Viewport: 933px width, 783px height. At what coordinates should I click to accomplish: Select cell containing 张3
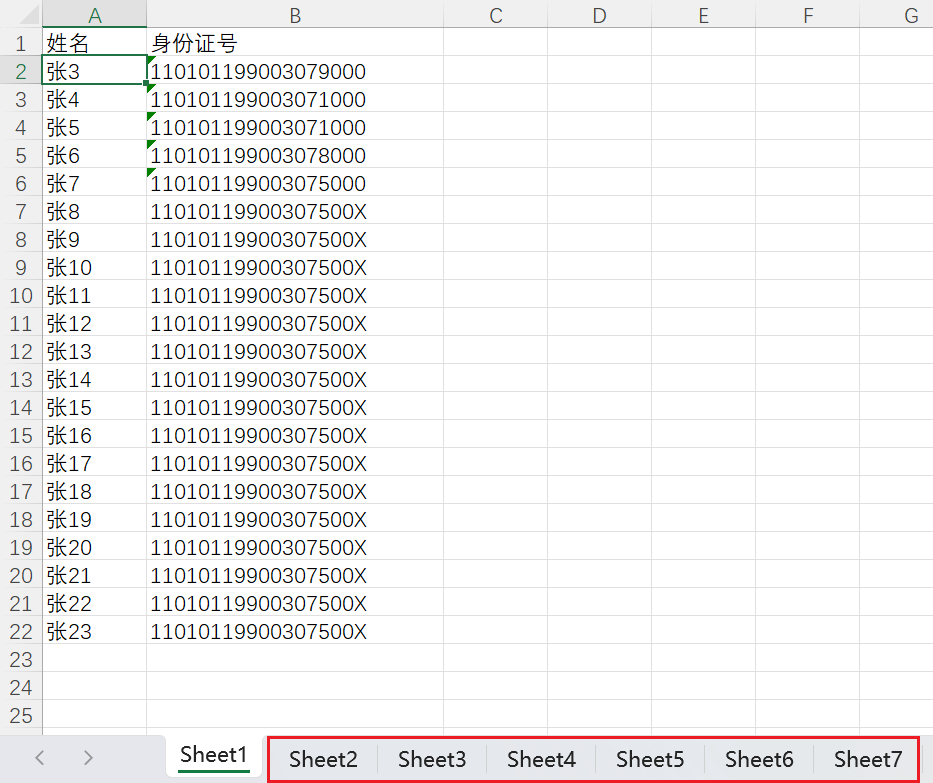tap(95, 71)
